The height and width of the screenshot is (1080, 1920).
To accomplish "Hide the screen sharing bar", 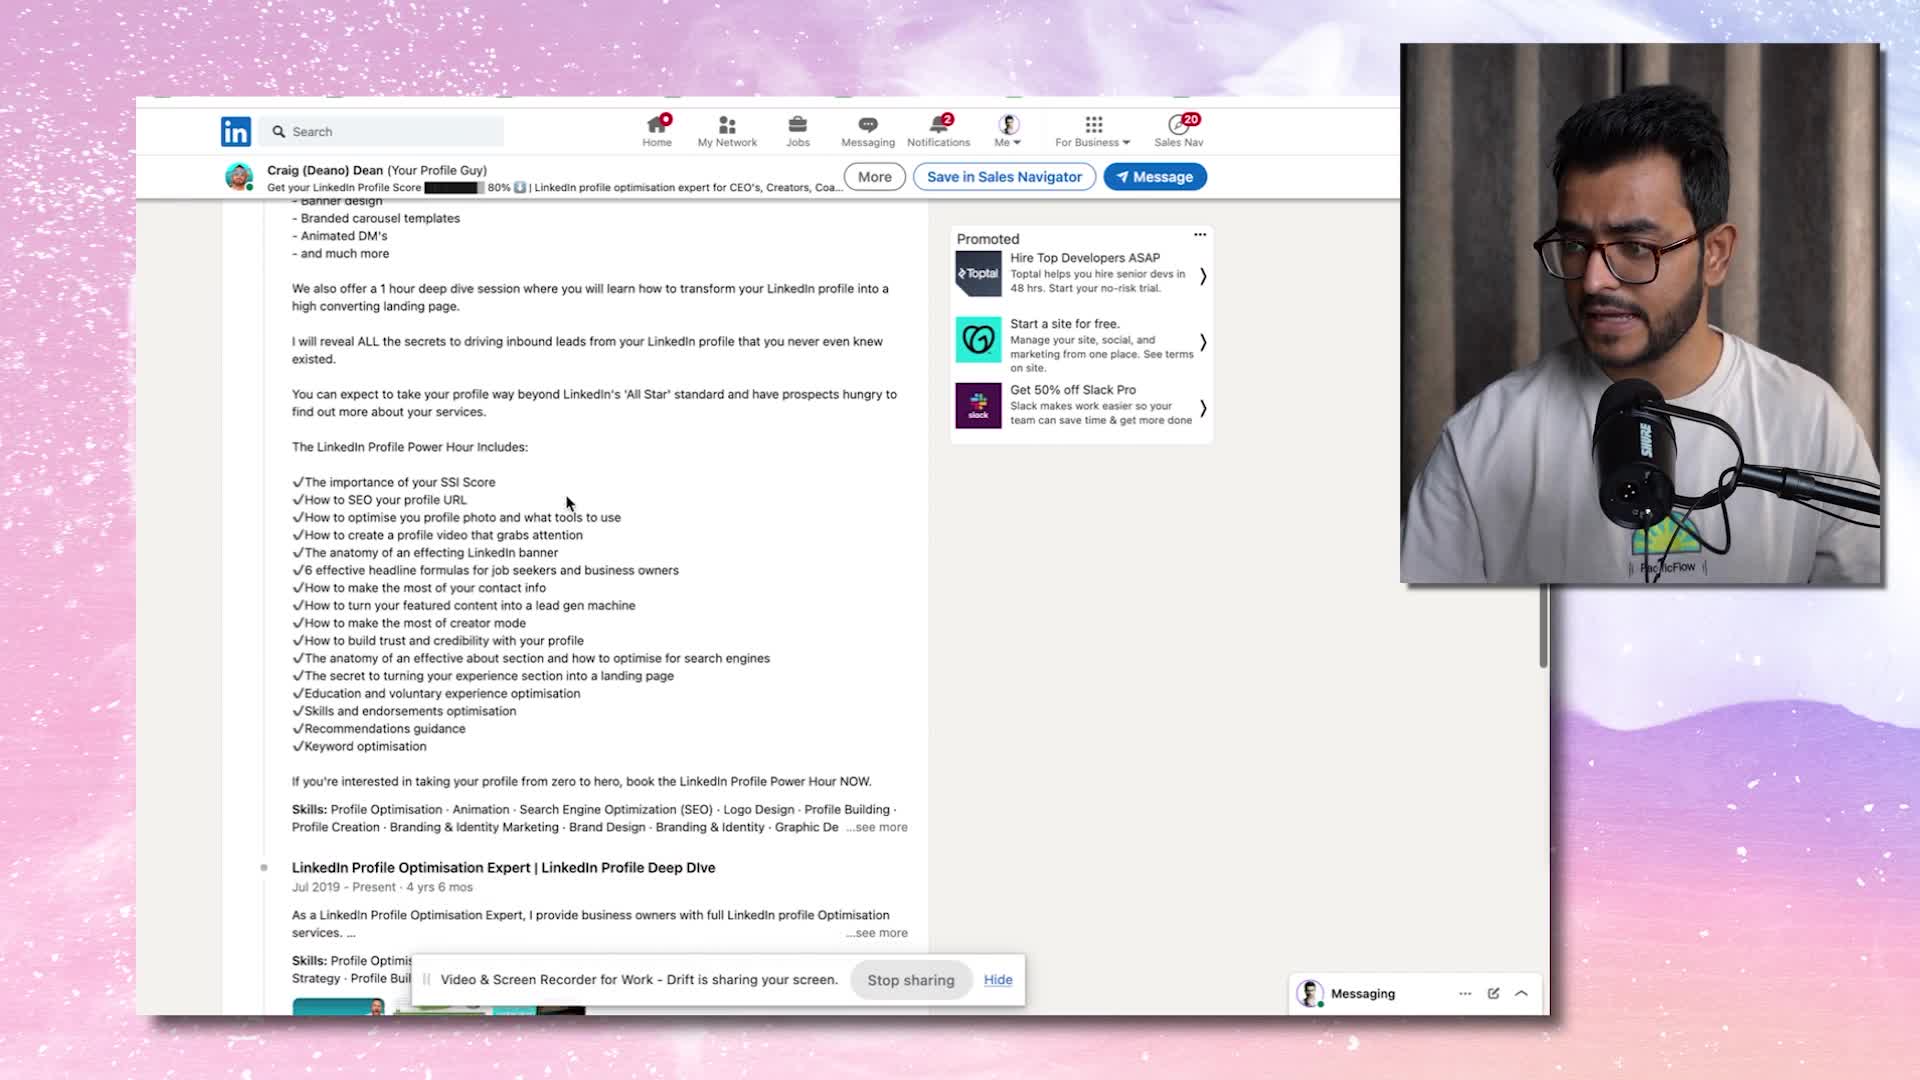I will pos(998,980).
